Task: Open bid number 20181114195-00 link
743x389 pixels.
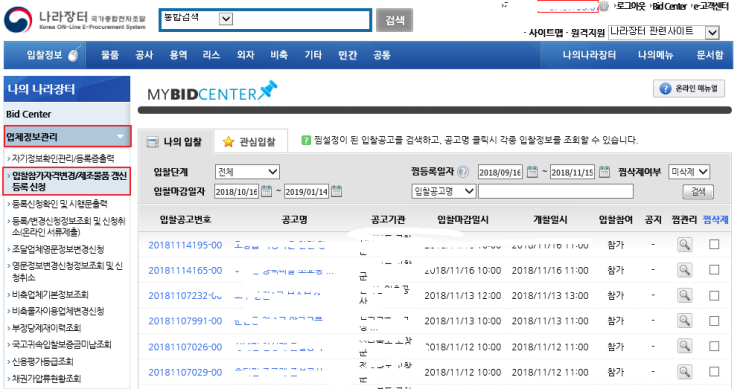Action: point(185,245)
